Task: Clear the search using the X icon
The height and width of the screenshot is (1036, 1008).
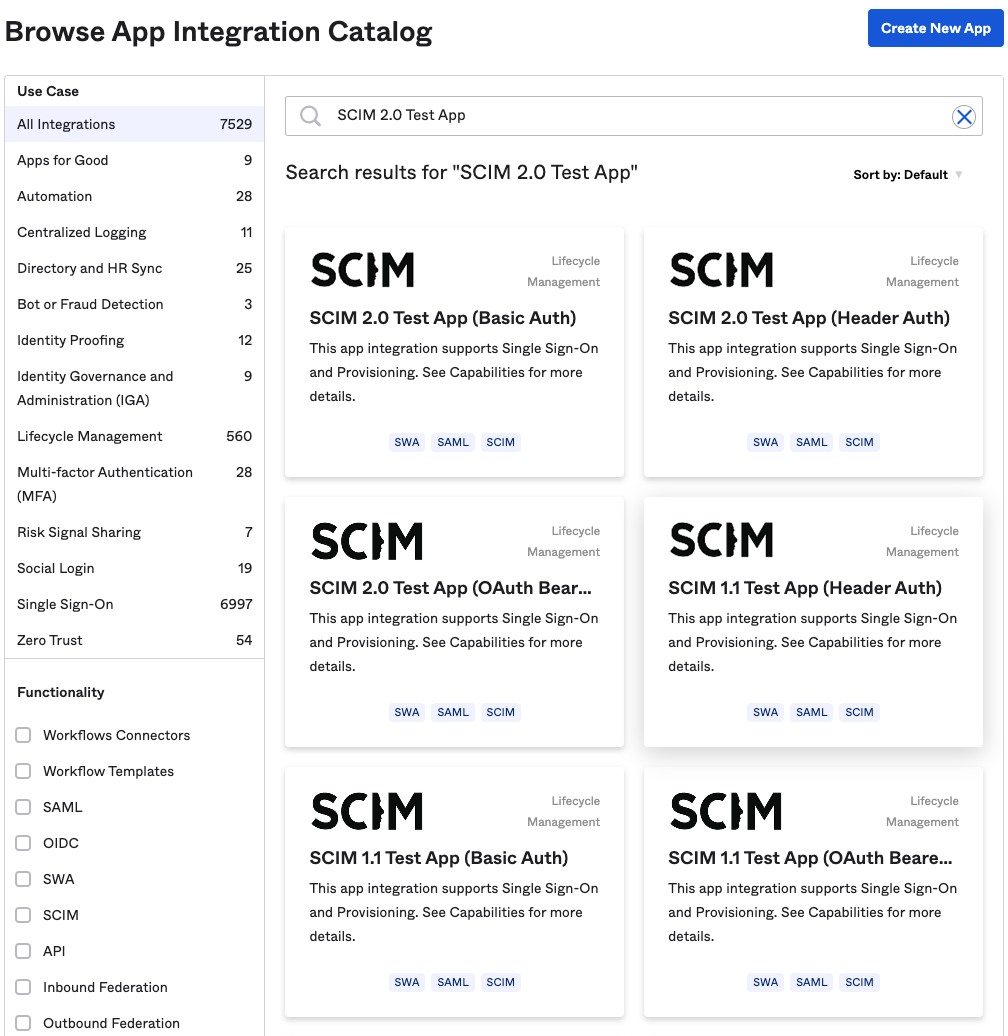Action: point(964,116)
